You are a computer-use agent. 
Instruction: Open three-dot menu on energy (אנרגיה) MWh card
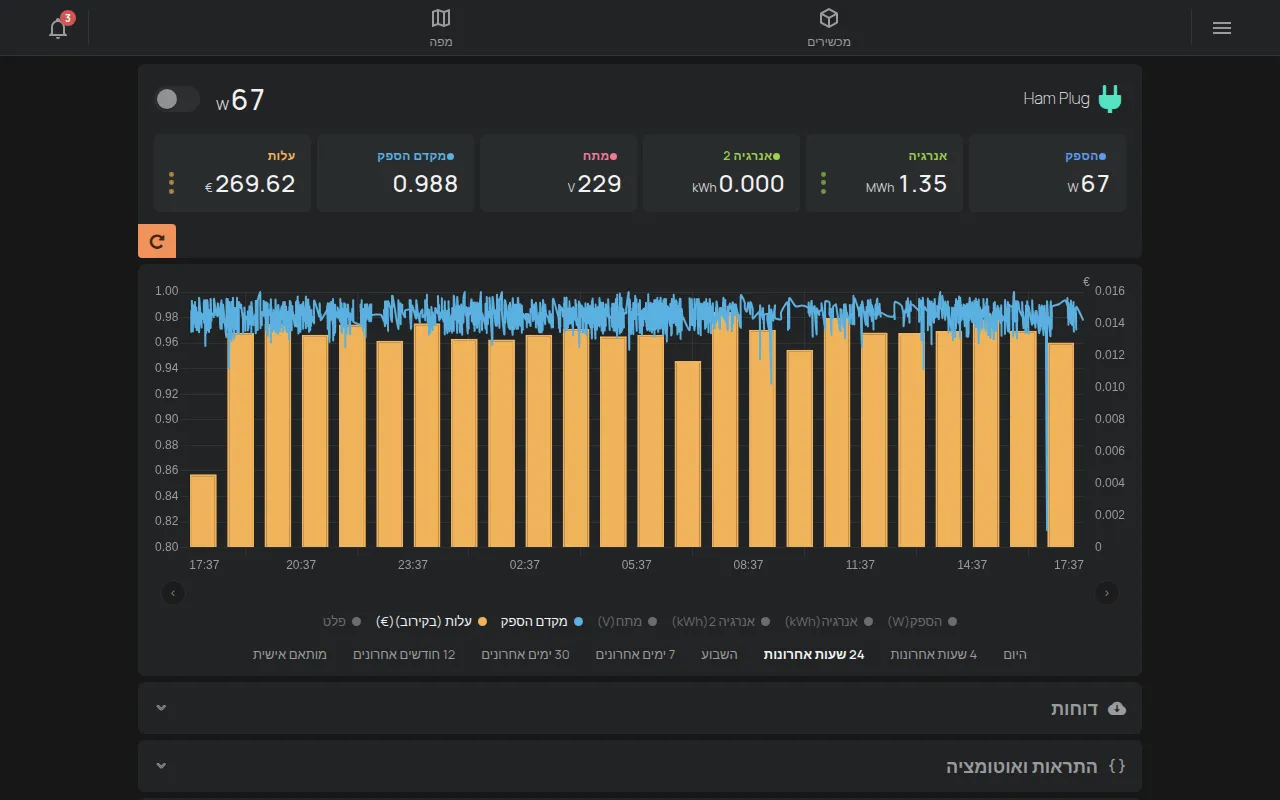point(823,183)
